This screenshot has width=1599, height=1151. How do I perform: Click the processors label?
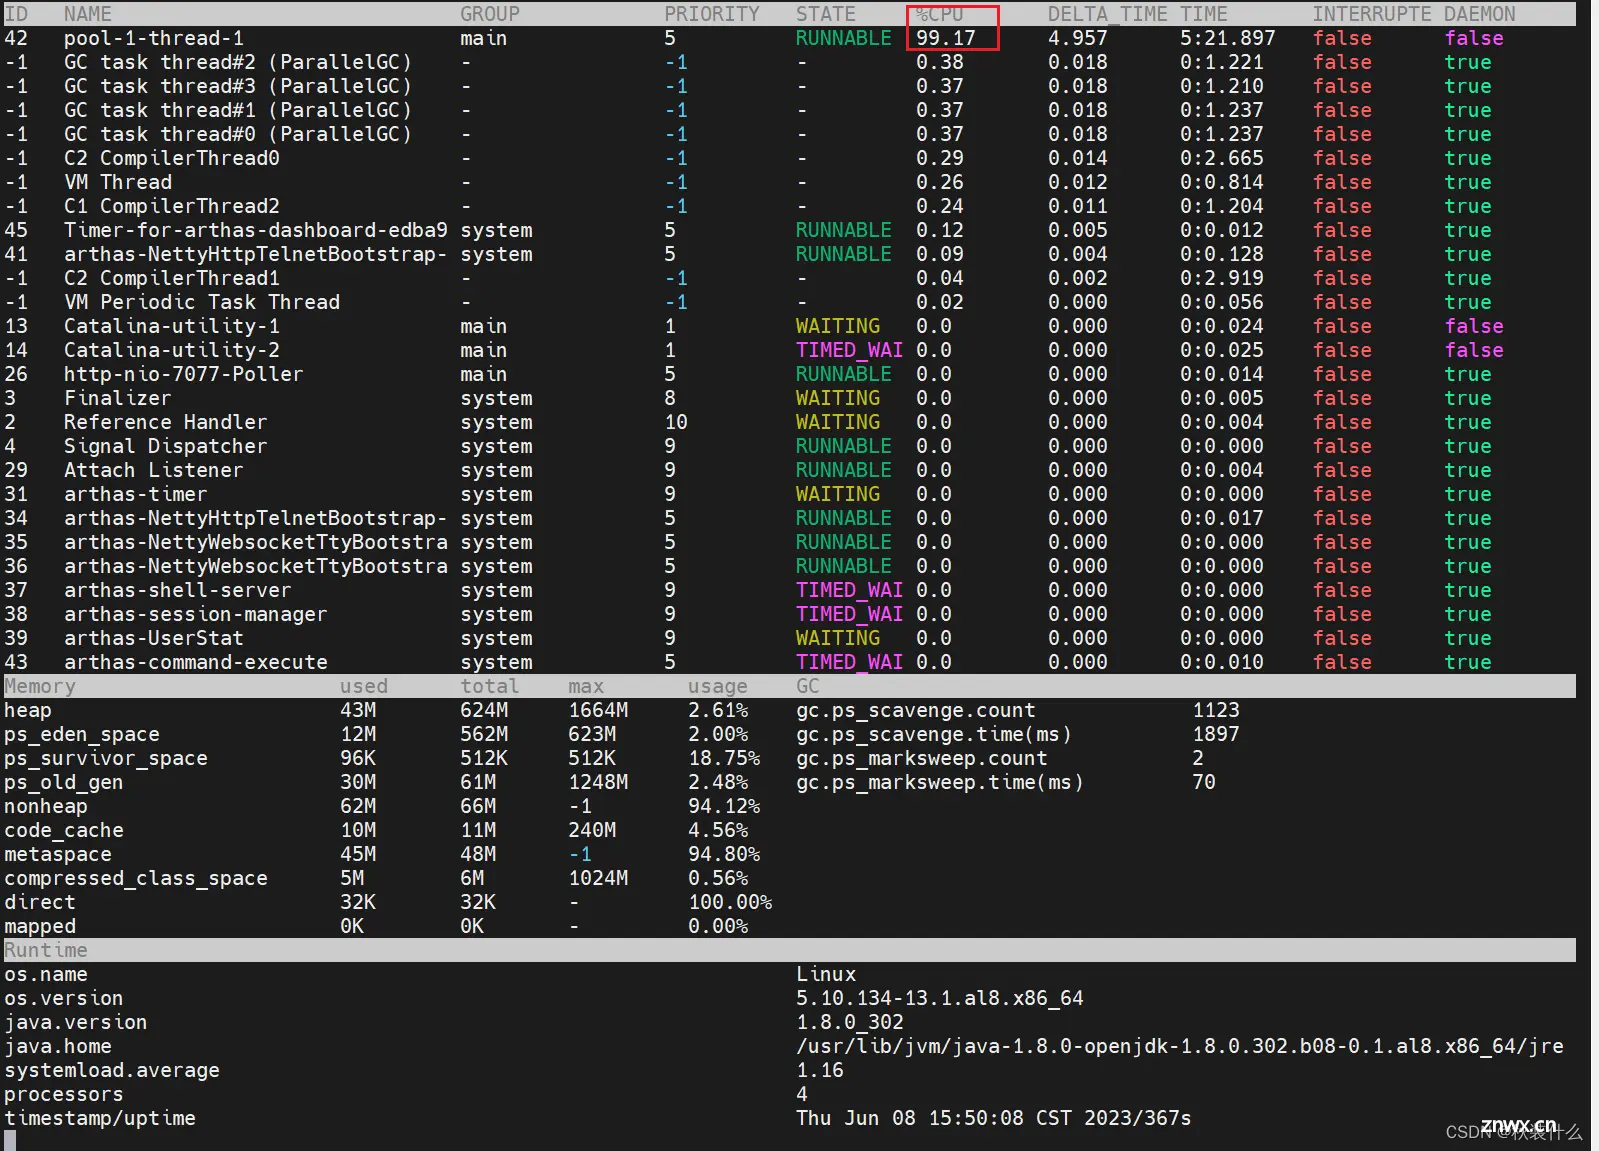click(64, 1094)
